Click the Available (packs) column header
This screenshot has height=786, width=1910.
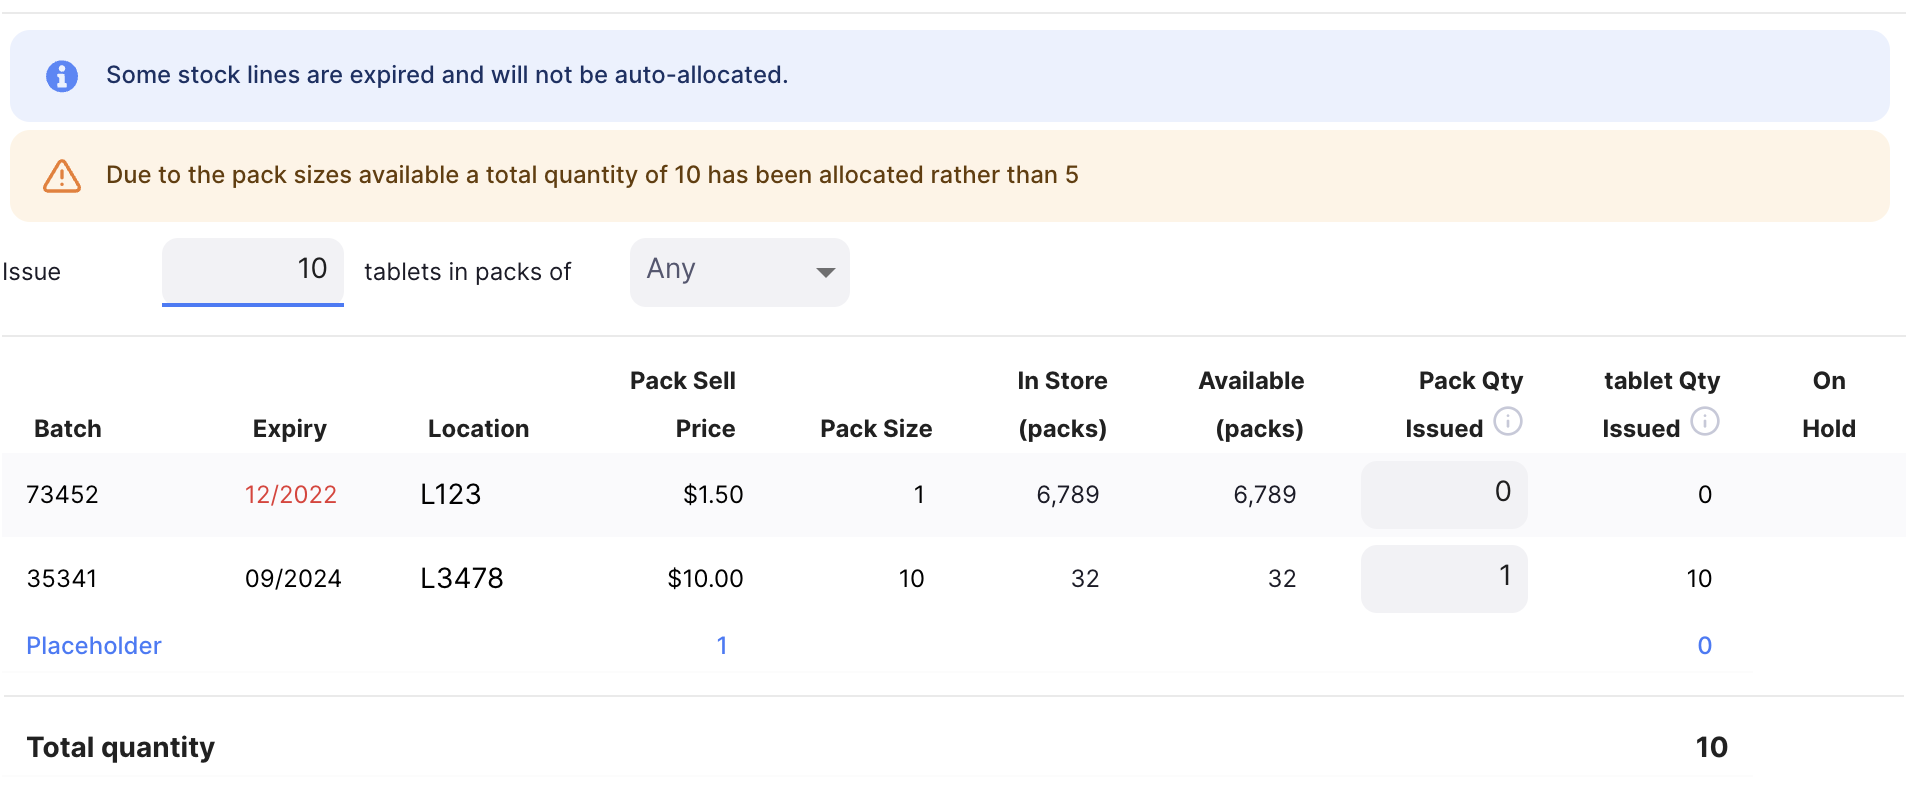(1252, 405)
